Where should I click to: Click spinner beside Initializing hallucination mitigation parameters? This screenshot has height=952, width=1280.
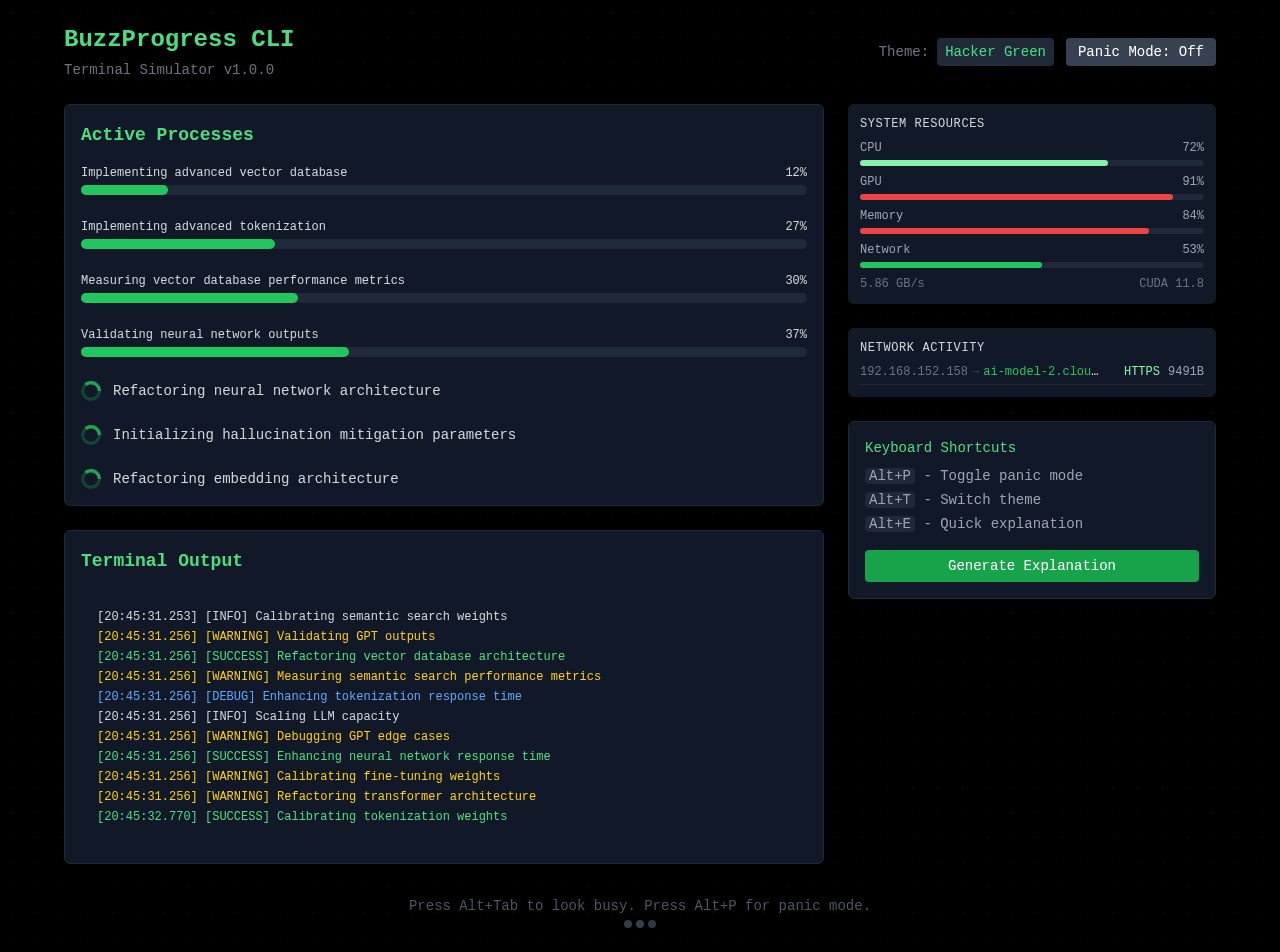click(x=91, y=435)
